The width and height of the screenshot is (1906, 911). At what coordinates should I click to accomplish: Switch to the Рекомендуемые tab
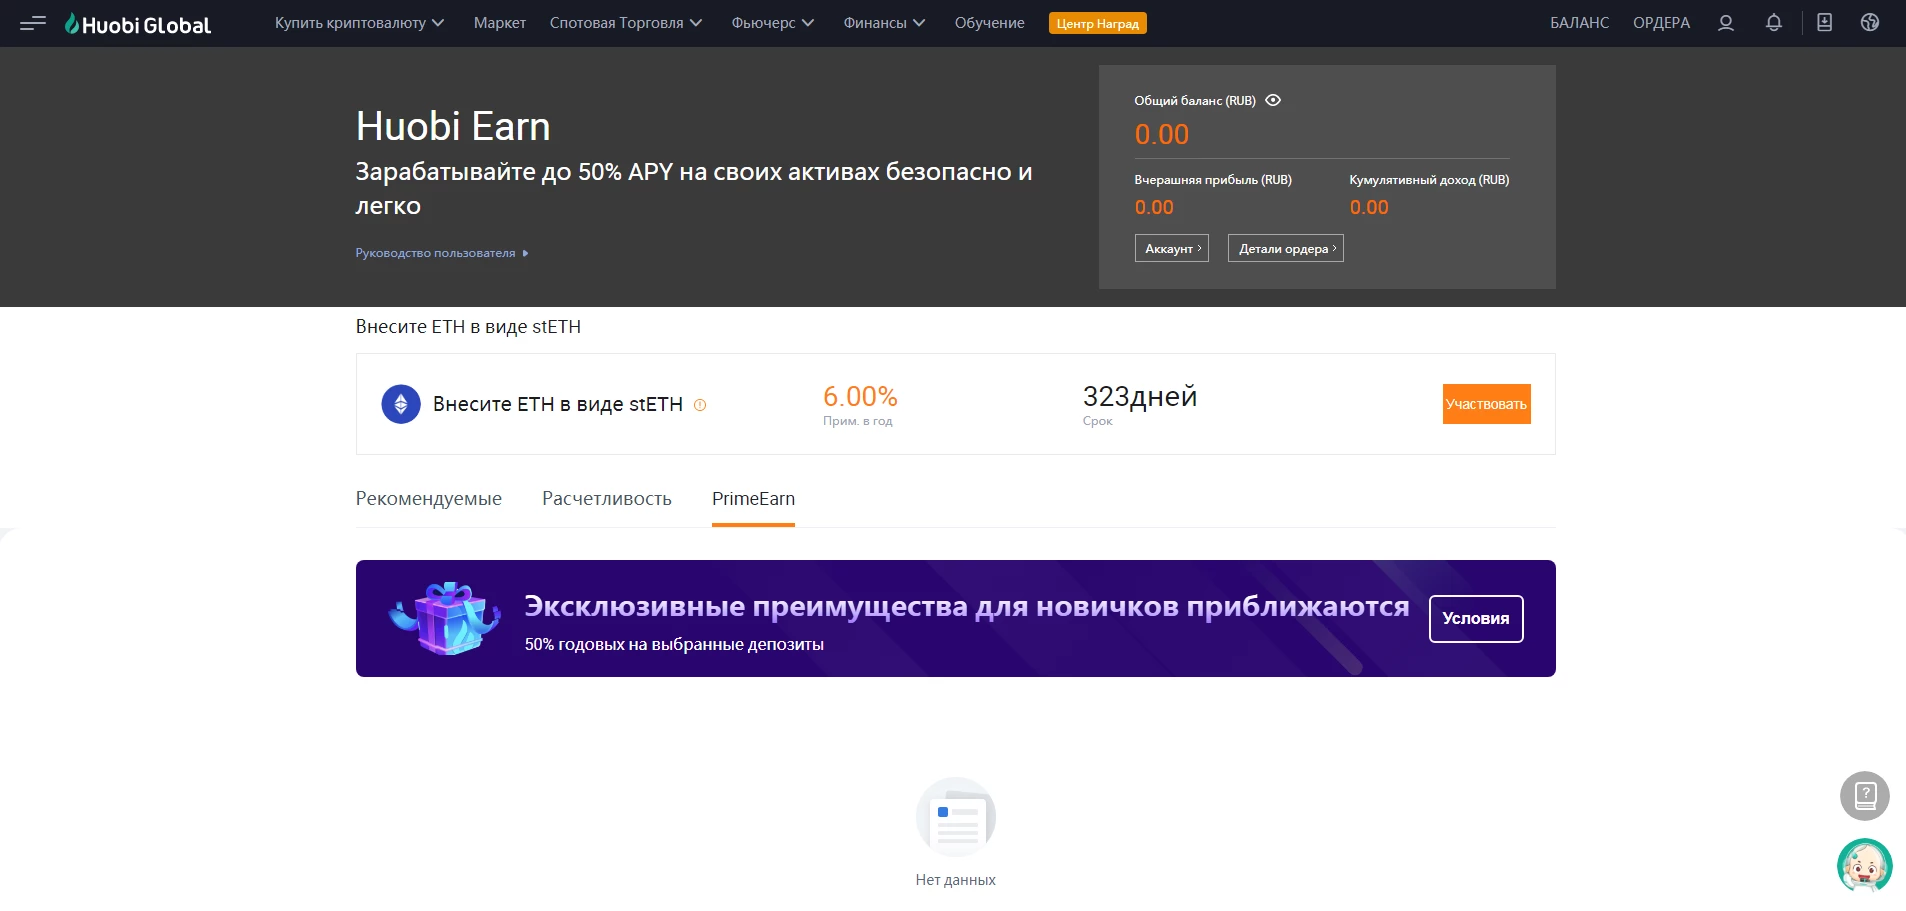[x=429, y=498]
